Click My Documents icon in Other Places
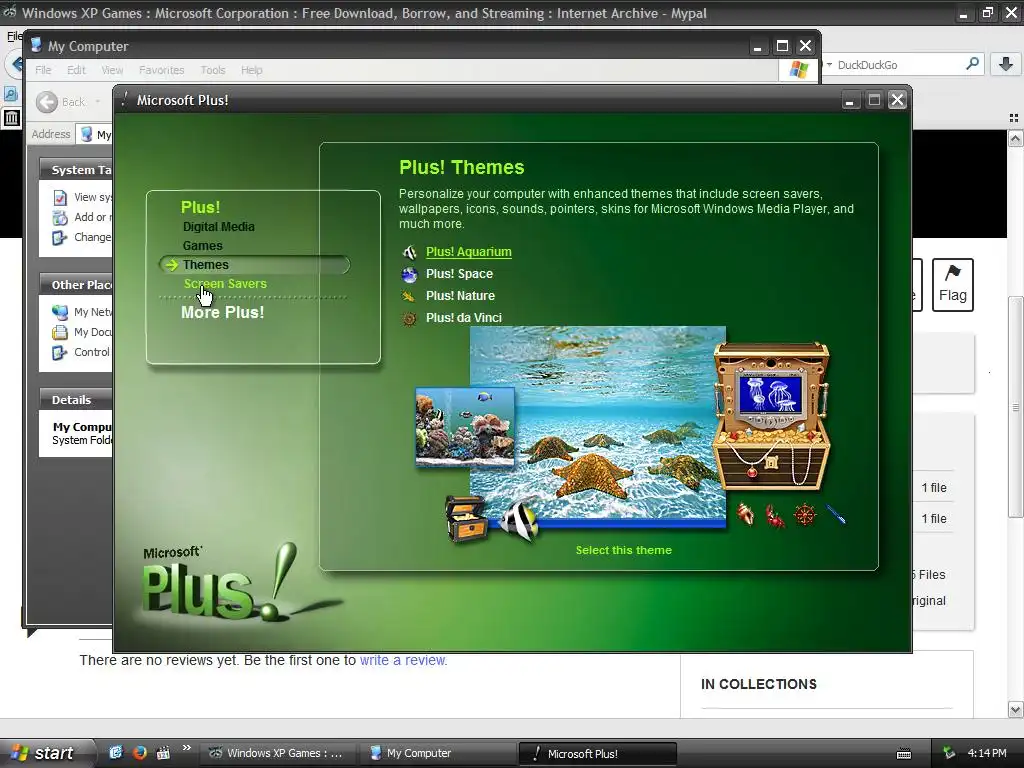The height and width of the screenshot is (768, 1024). tap(59, 332)
